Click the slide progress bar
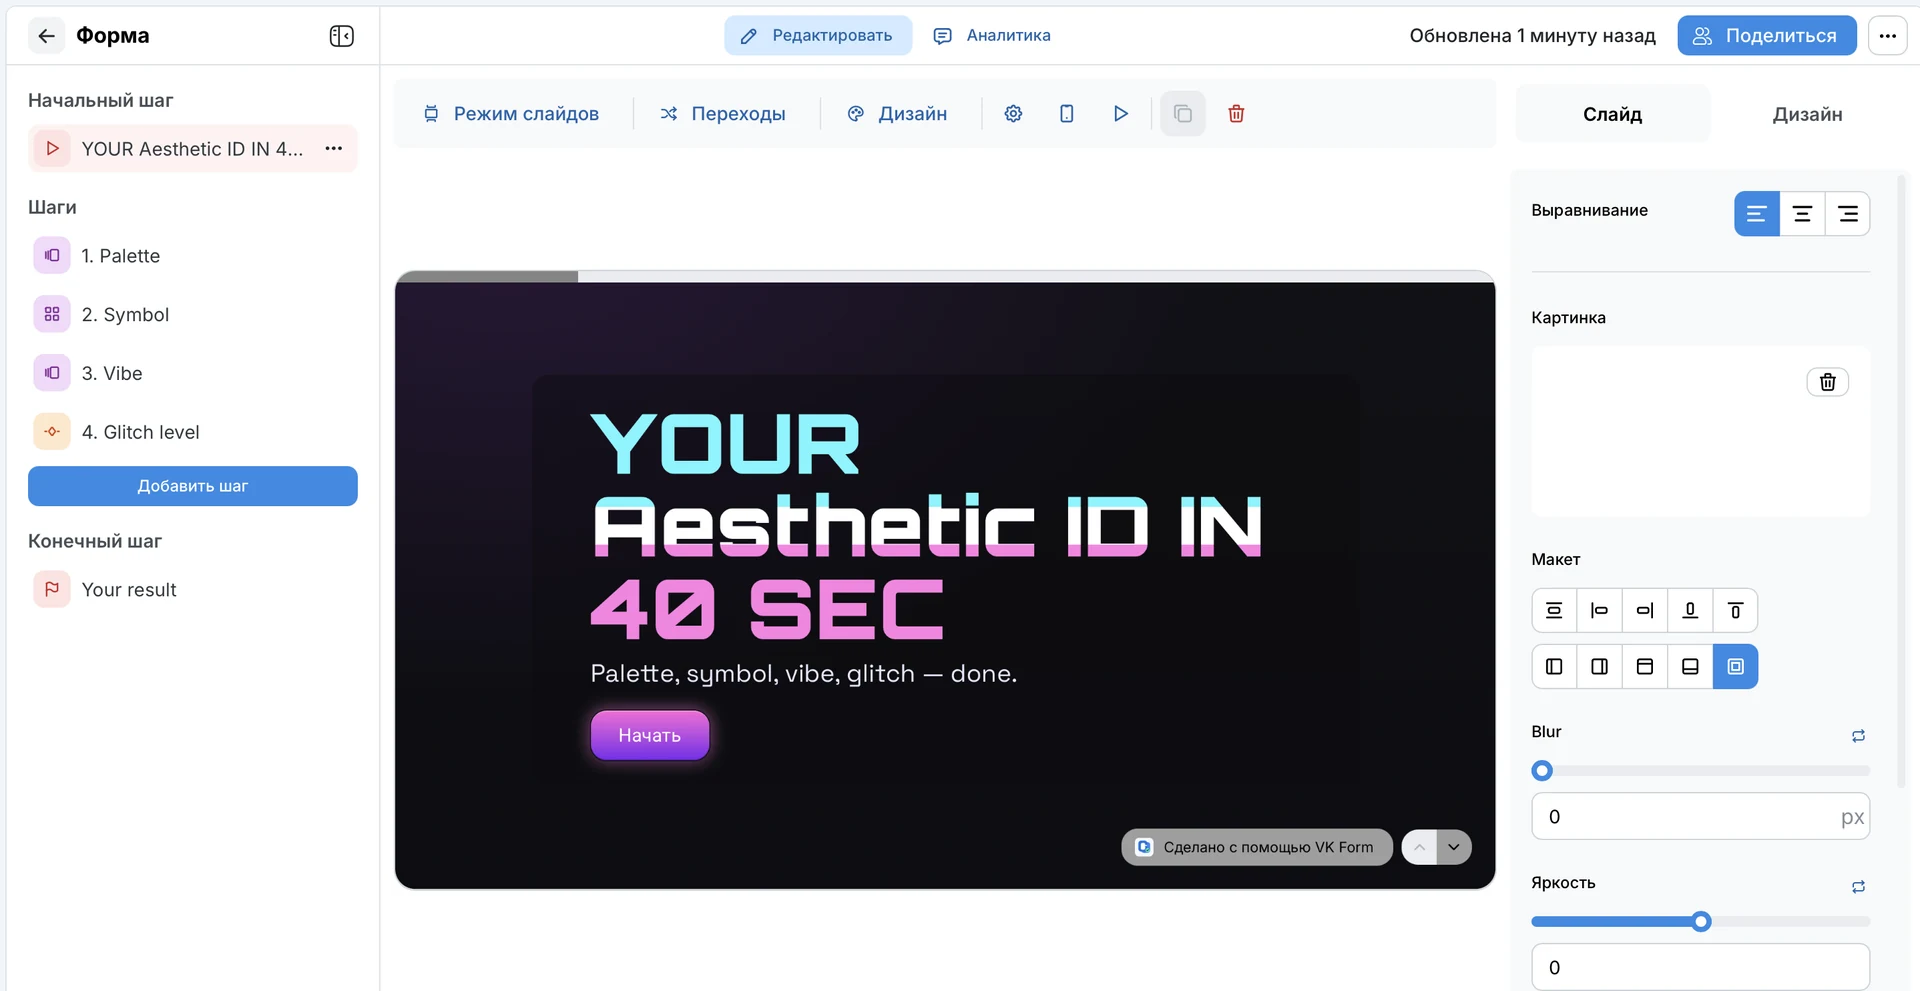 (945, 276)
